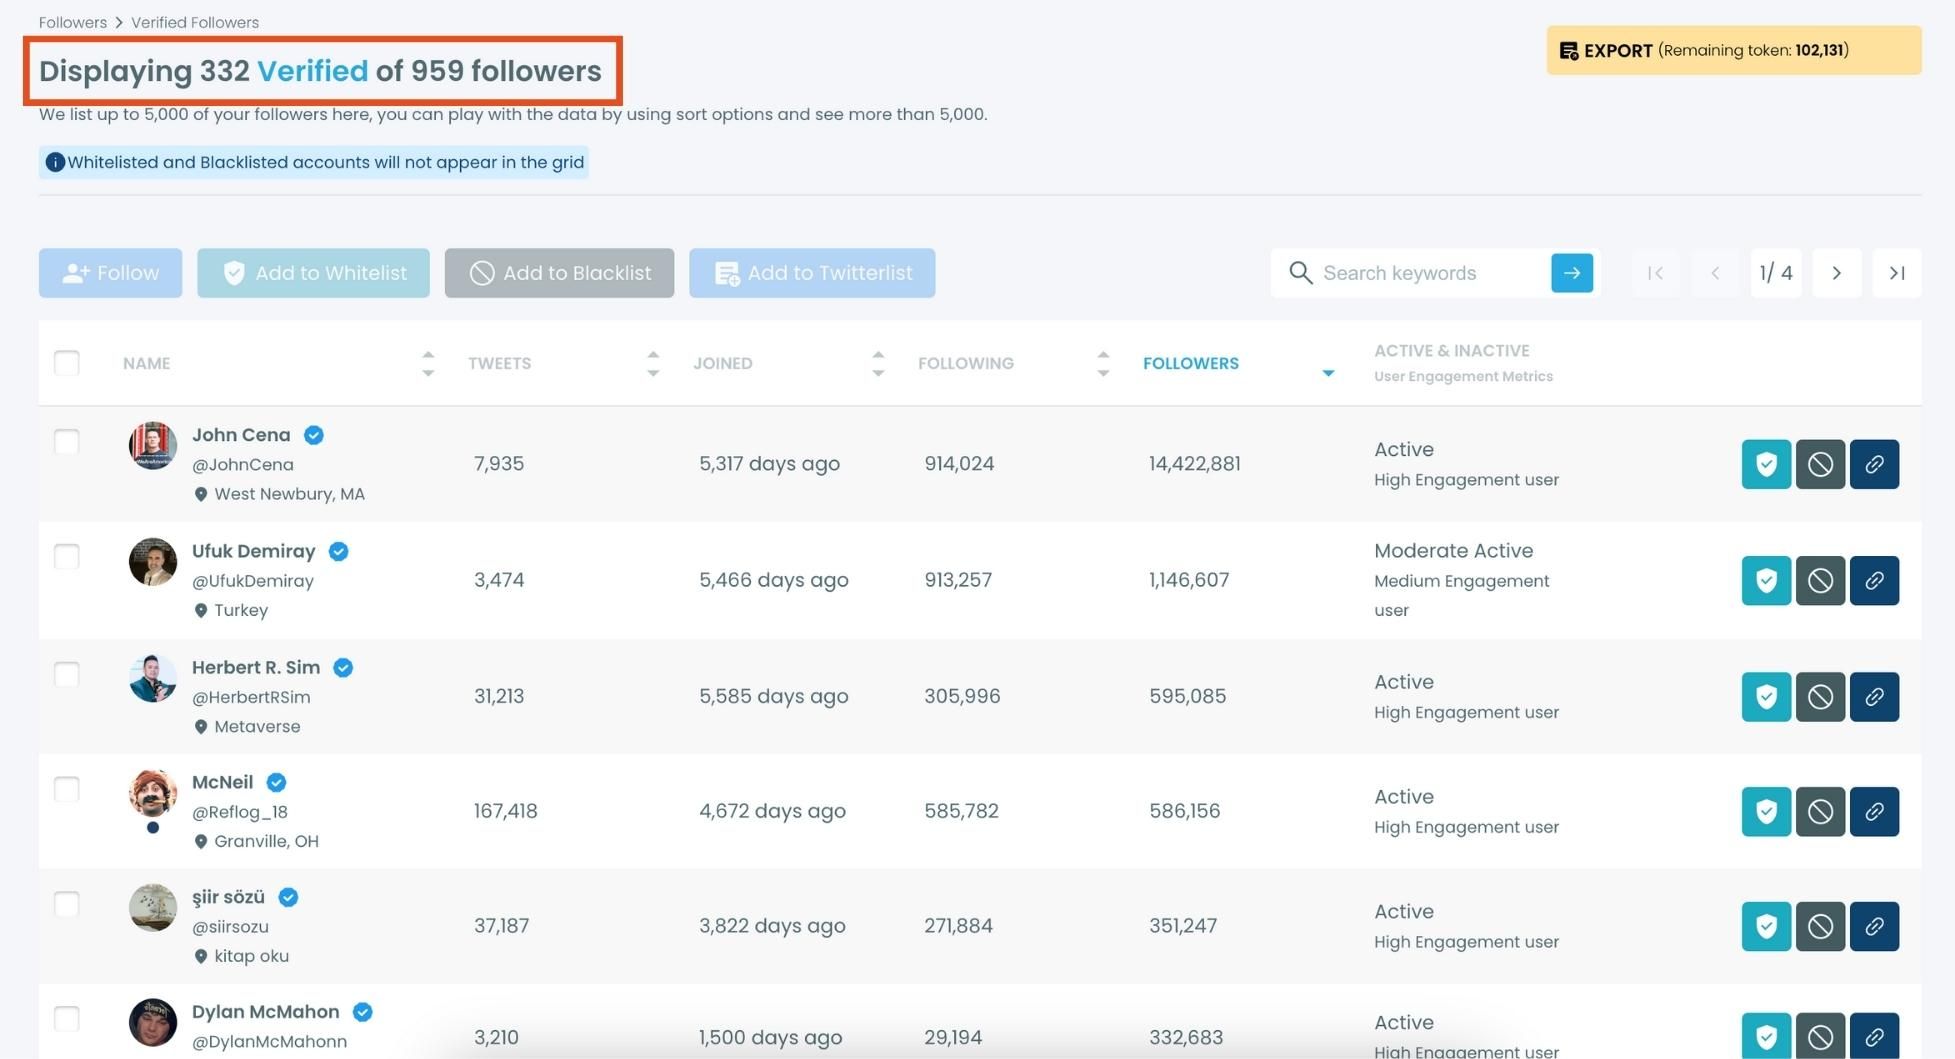Select all followers with the header checkbox
This screenshot has height=1059, width=1955.
click(x=66, y=362)
